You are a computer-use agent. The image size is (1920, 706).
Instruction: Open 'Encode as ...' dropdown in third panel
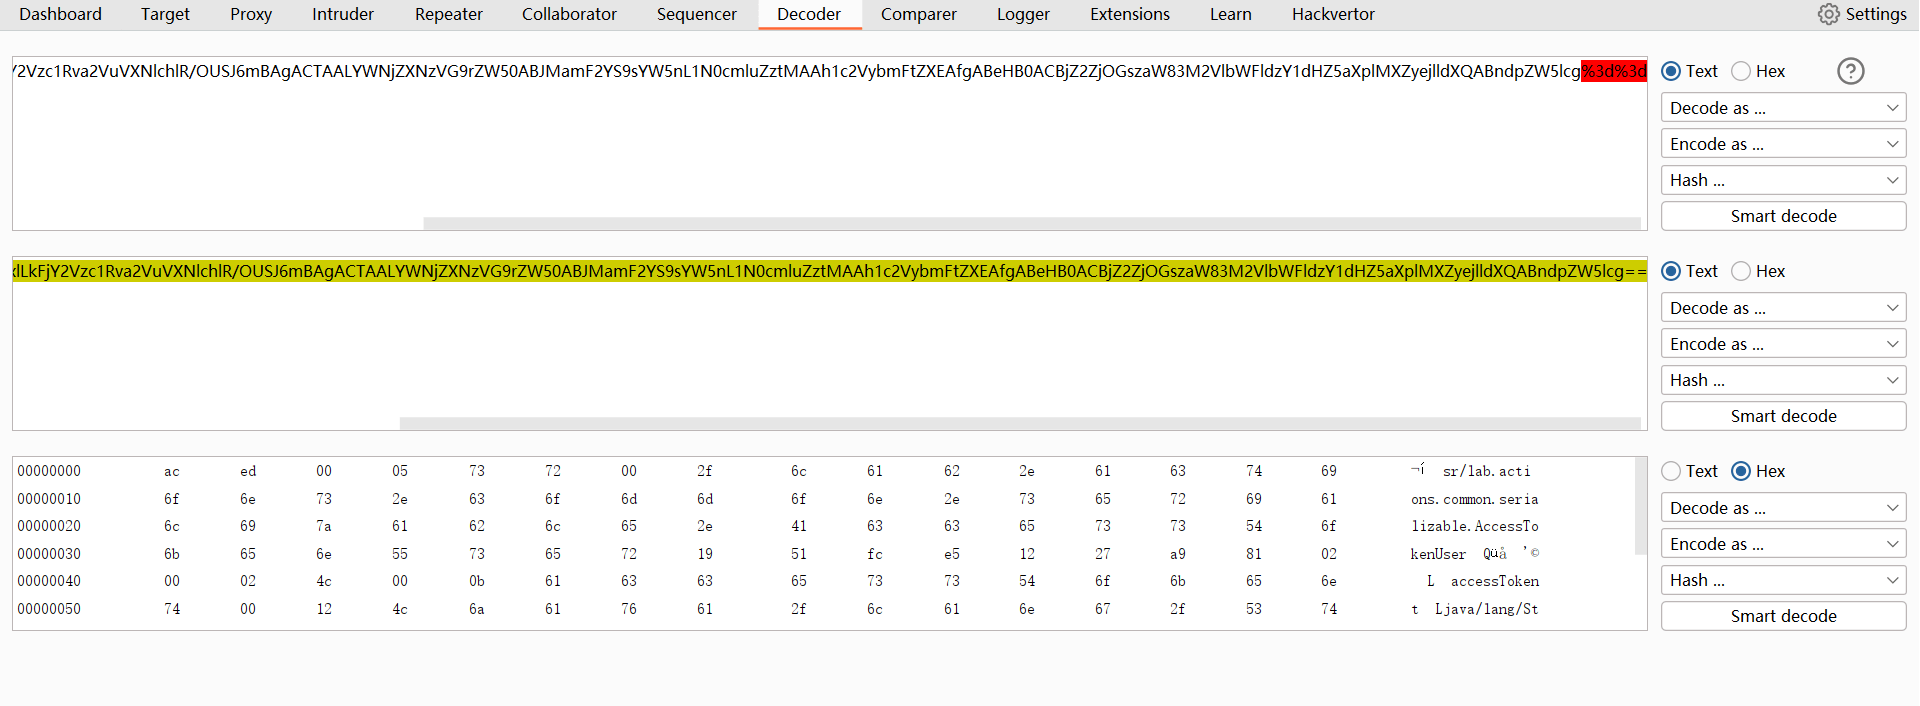point(1783,544)
